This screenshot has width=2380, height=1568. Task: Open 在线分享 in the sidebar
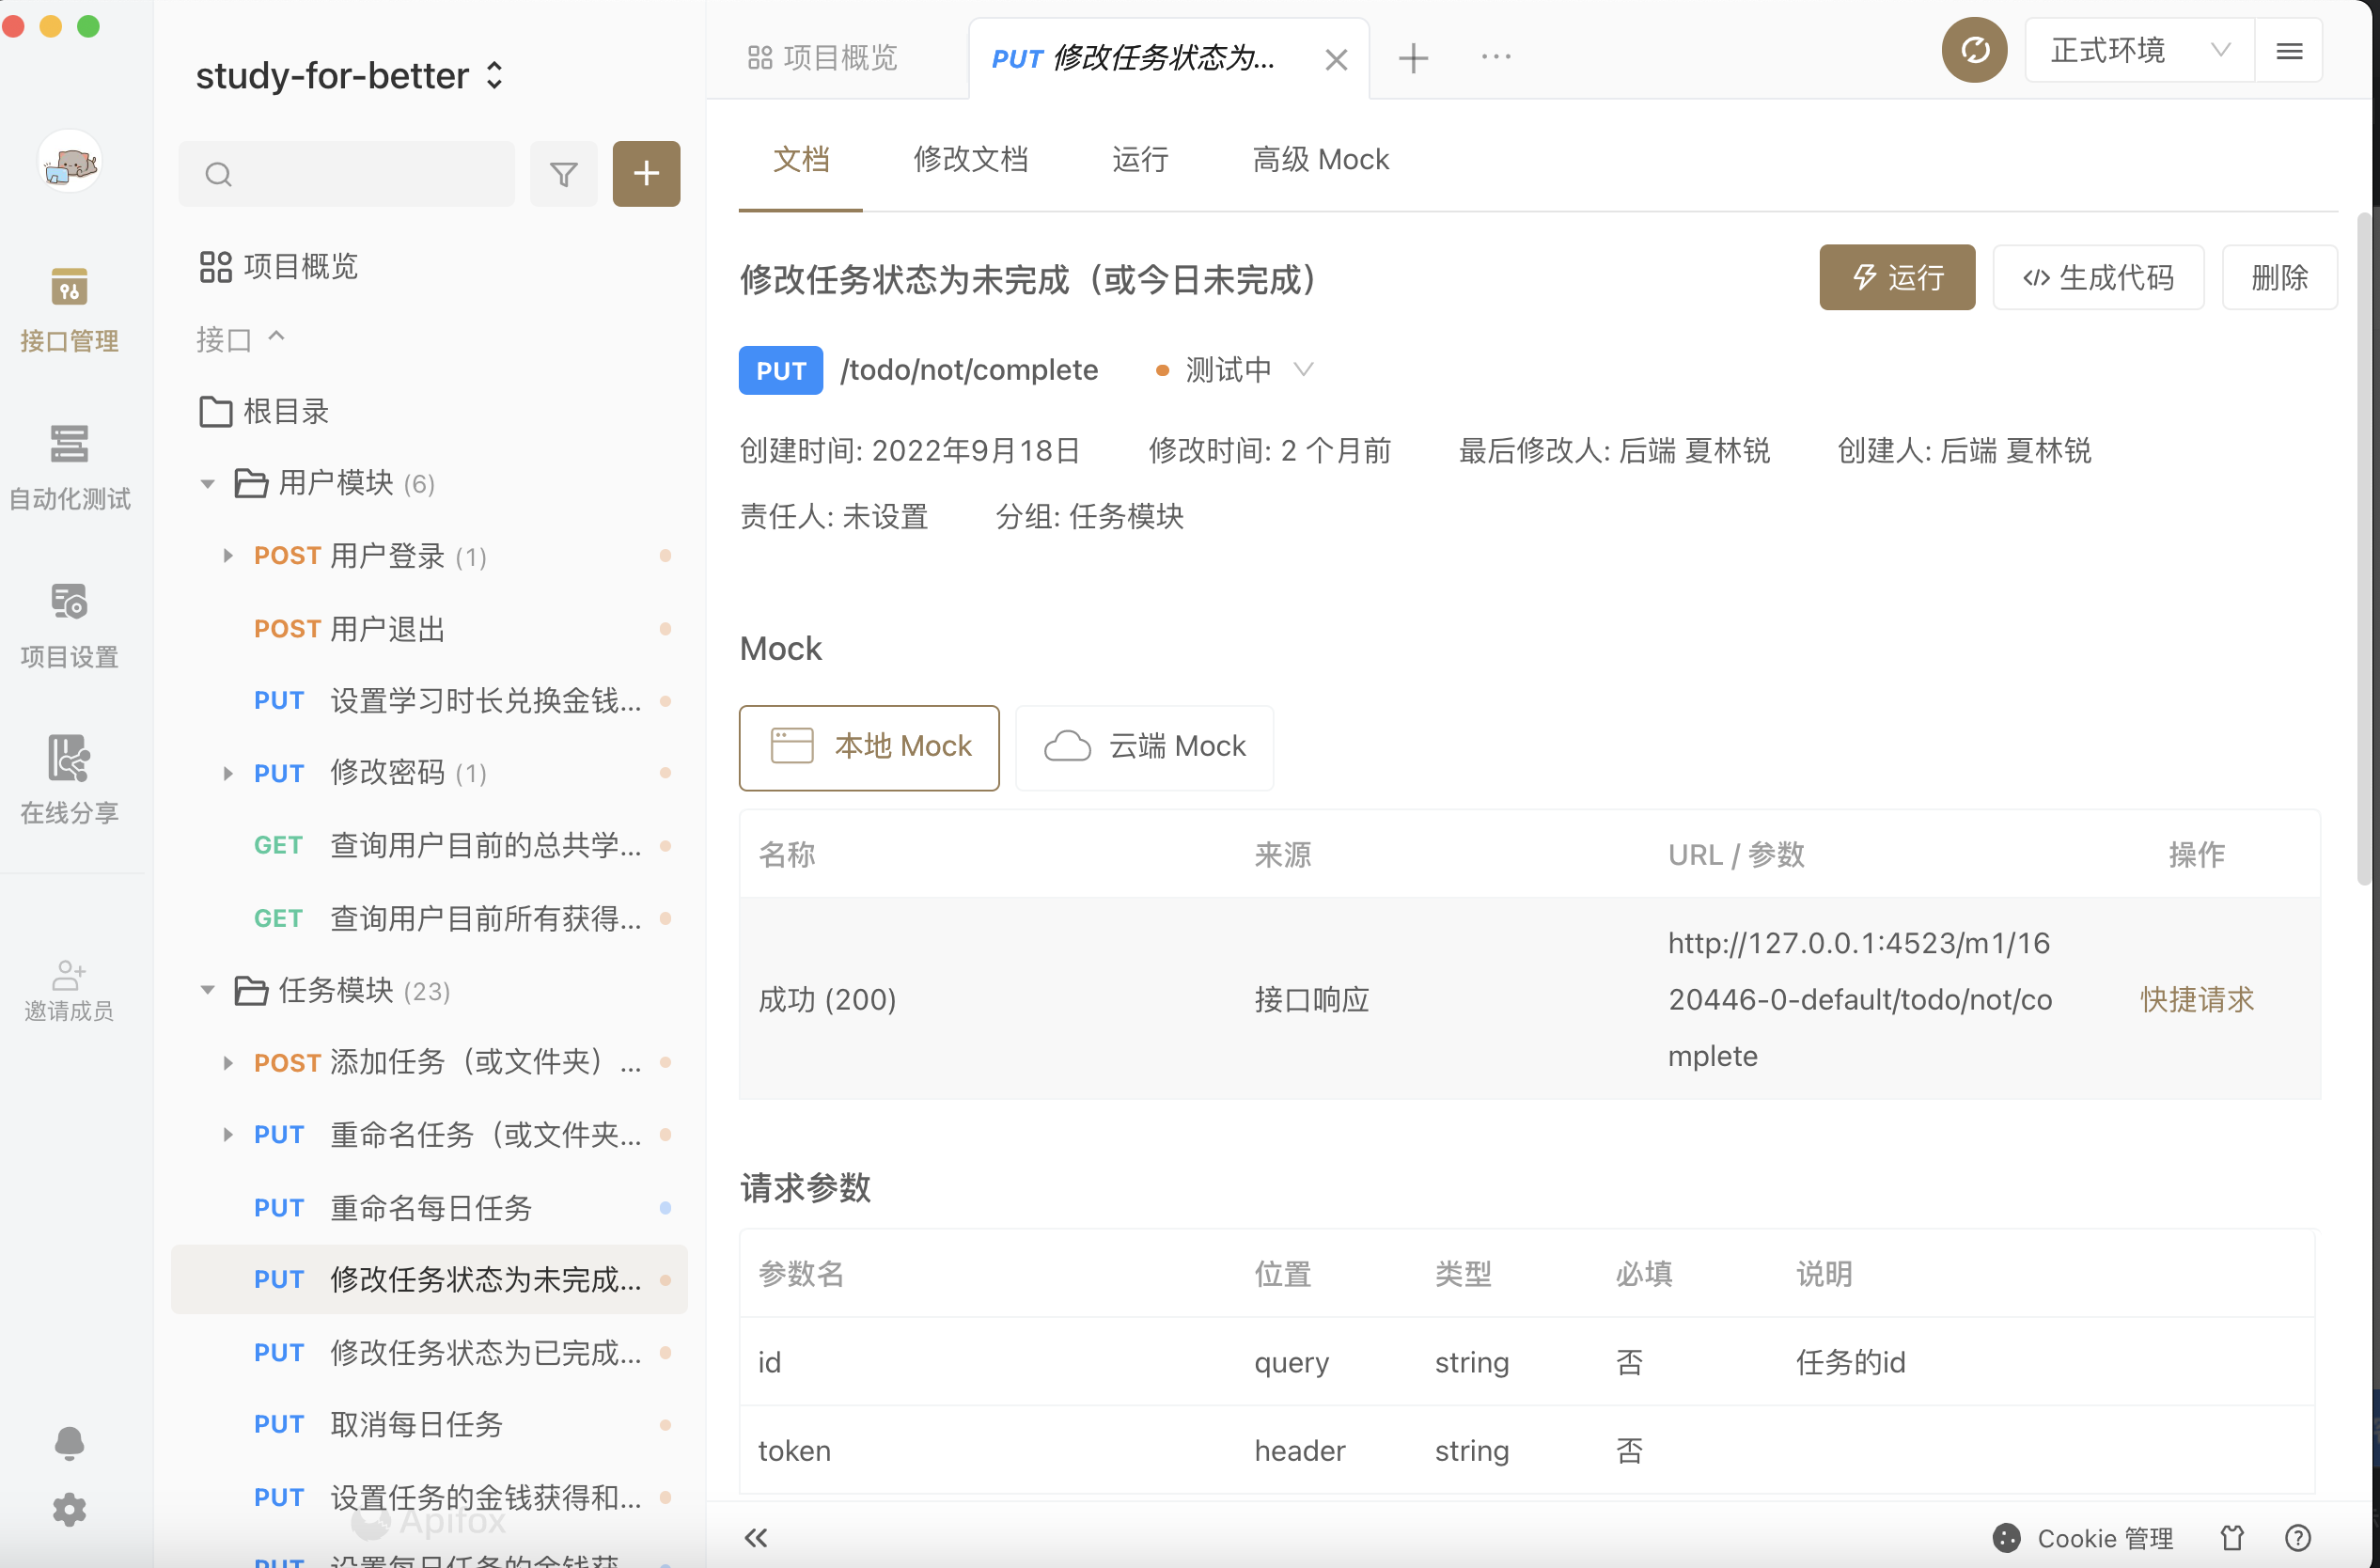point(69,780)
